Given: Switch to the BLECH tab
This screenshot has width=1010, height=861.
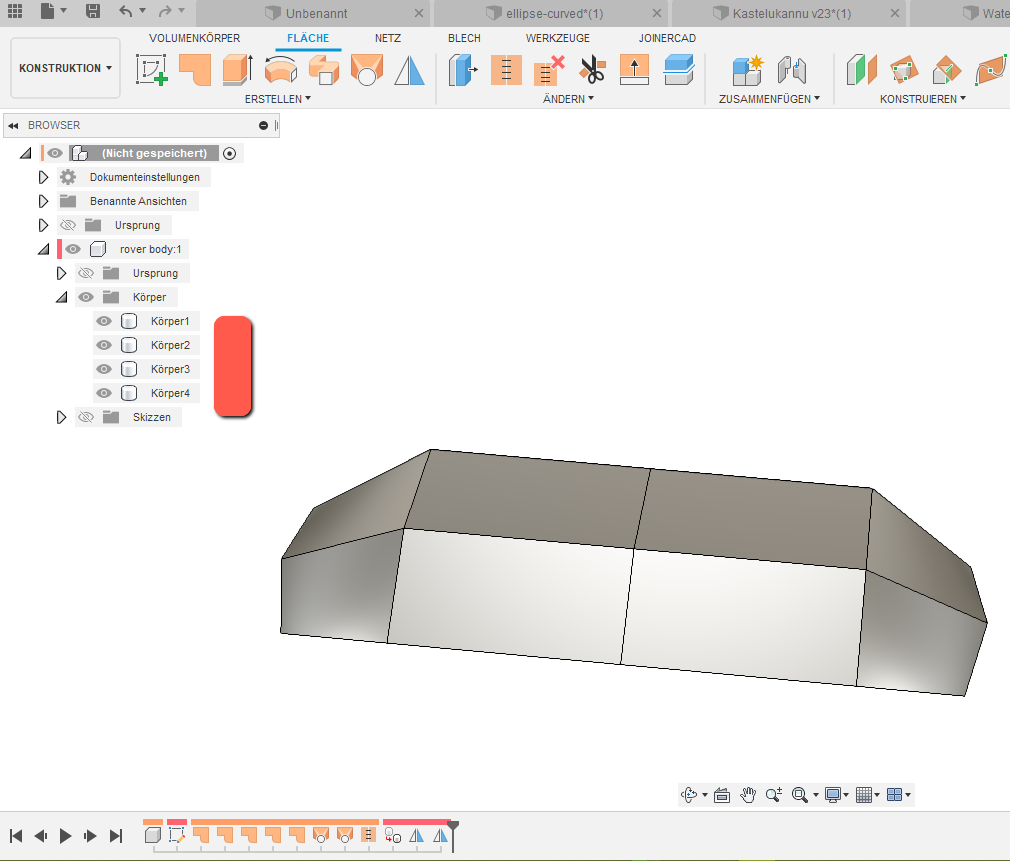Looking at the screenshot, I should pos(464,38).
